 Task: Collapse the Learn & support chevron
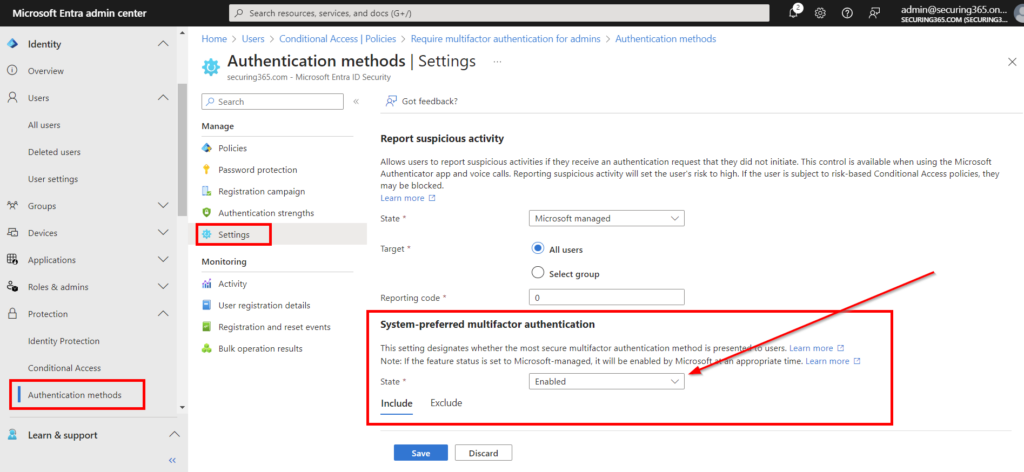pos(174,435)
